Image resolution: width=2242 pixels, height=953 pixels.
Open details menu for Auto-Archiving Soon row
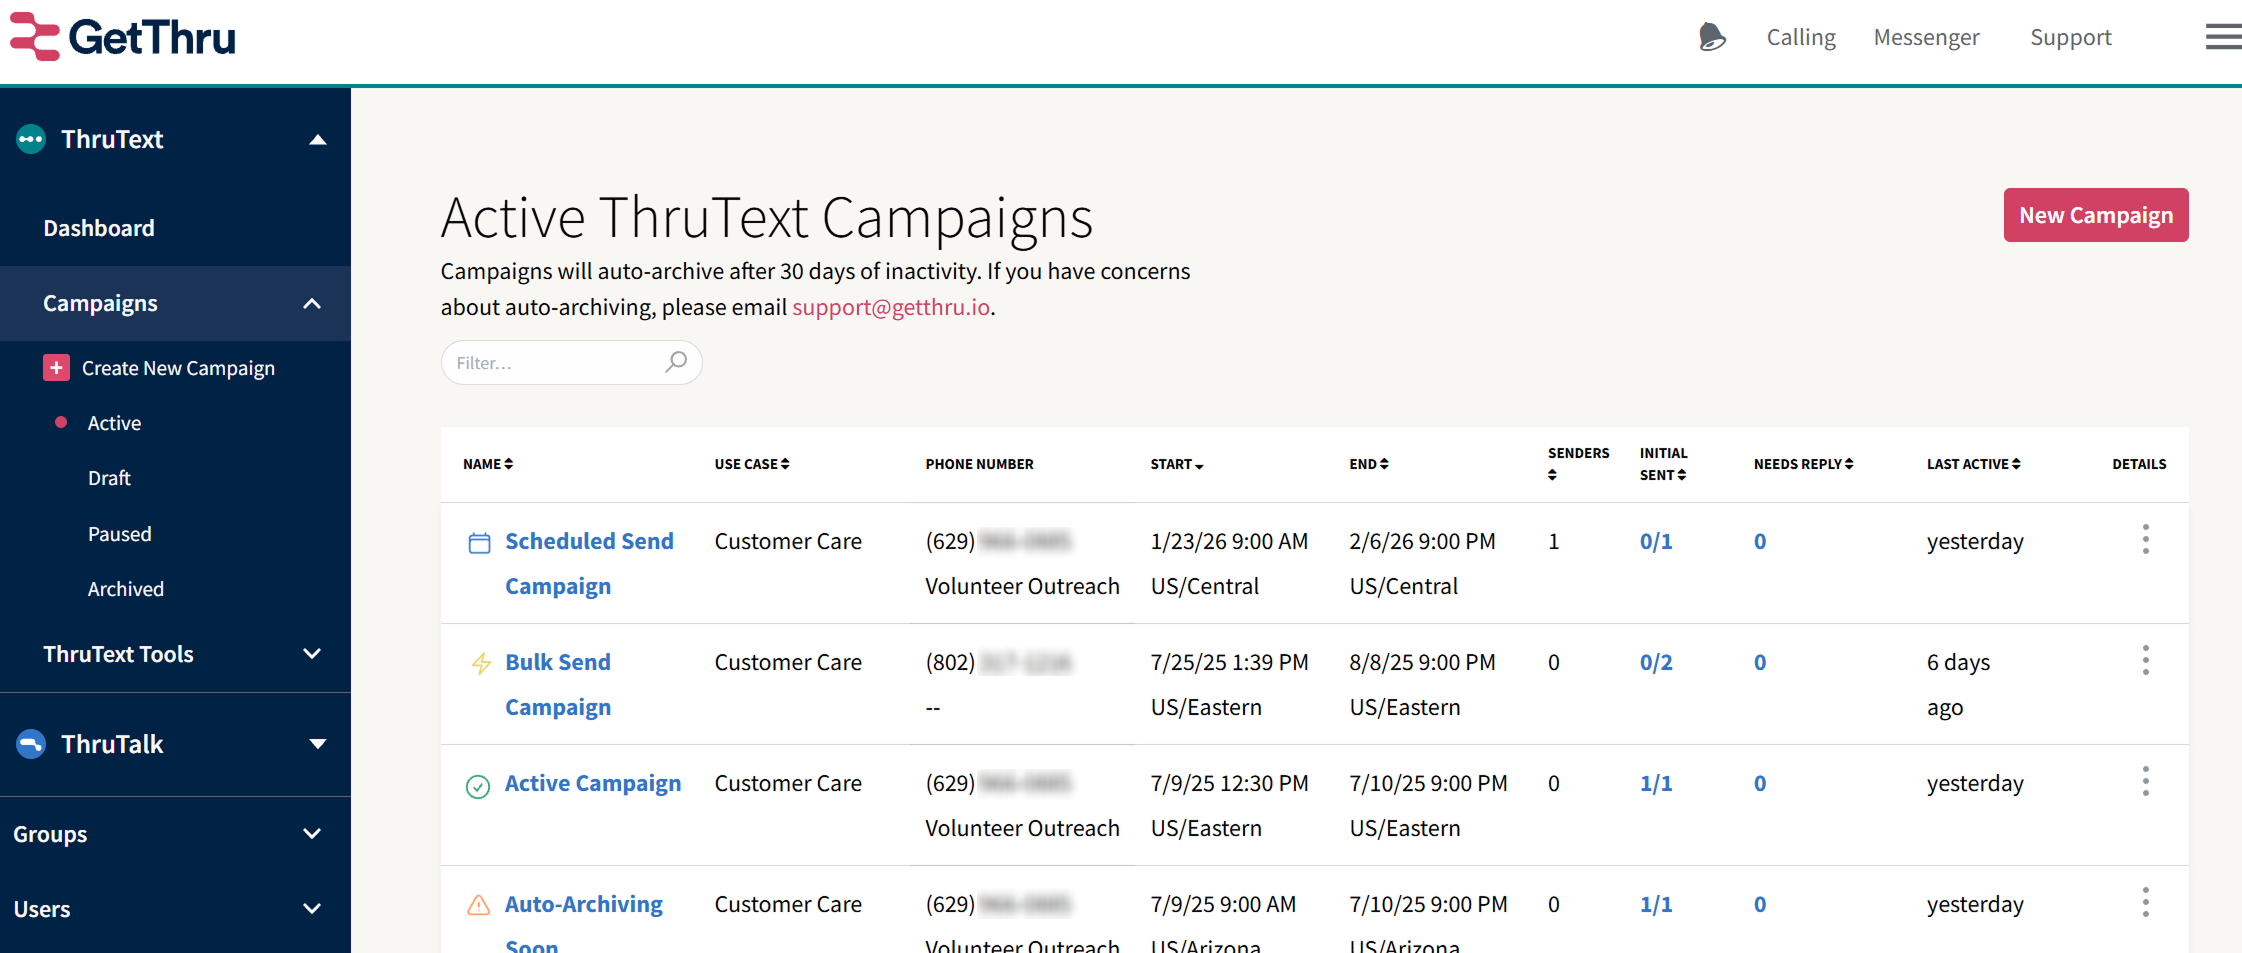2145,903
